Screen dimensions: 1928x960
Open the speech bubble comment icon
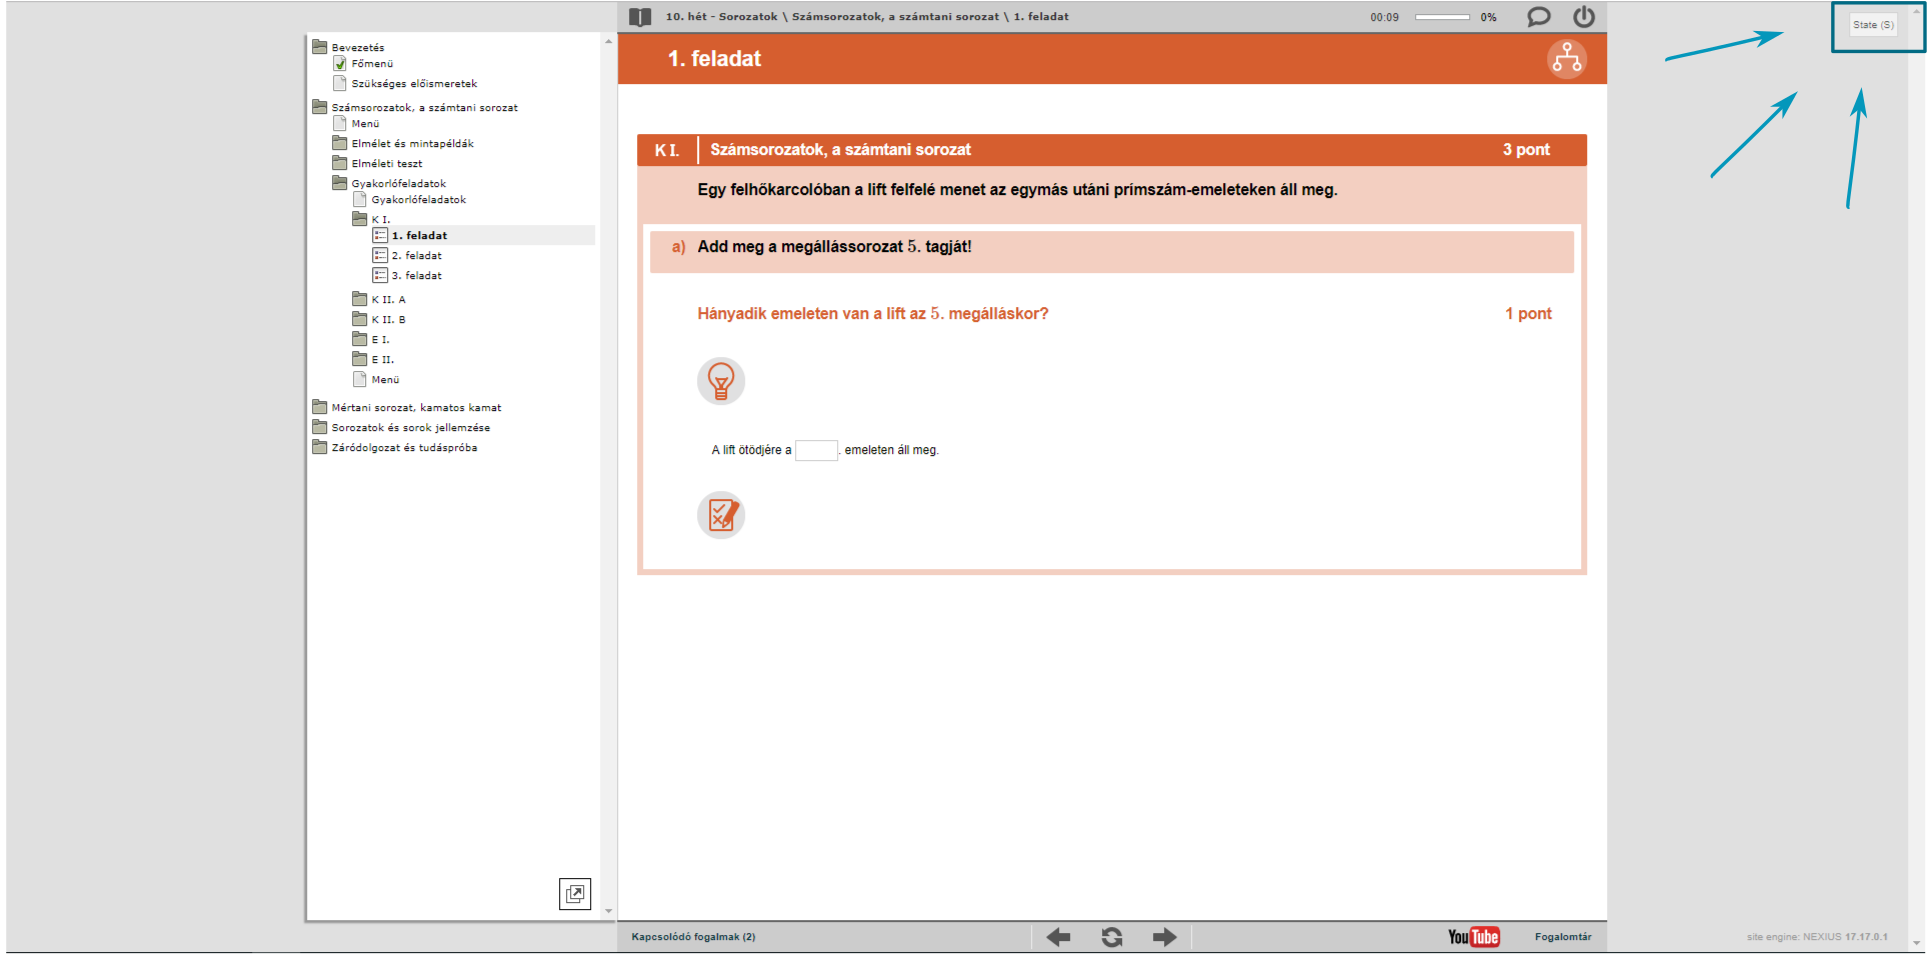[x=1538, y=17]
